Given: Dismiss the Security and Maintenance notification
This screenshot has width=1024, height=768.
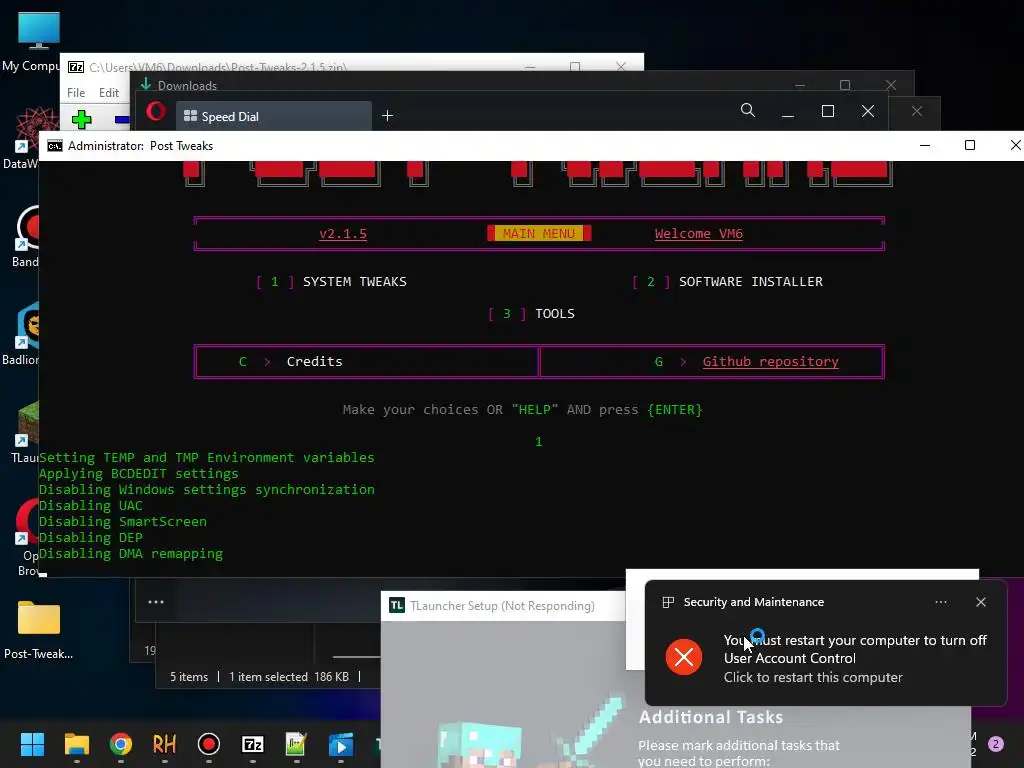Looking at the screenshot, I should tap(981, 602).
